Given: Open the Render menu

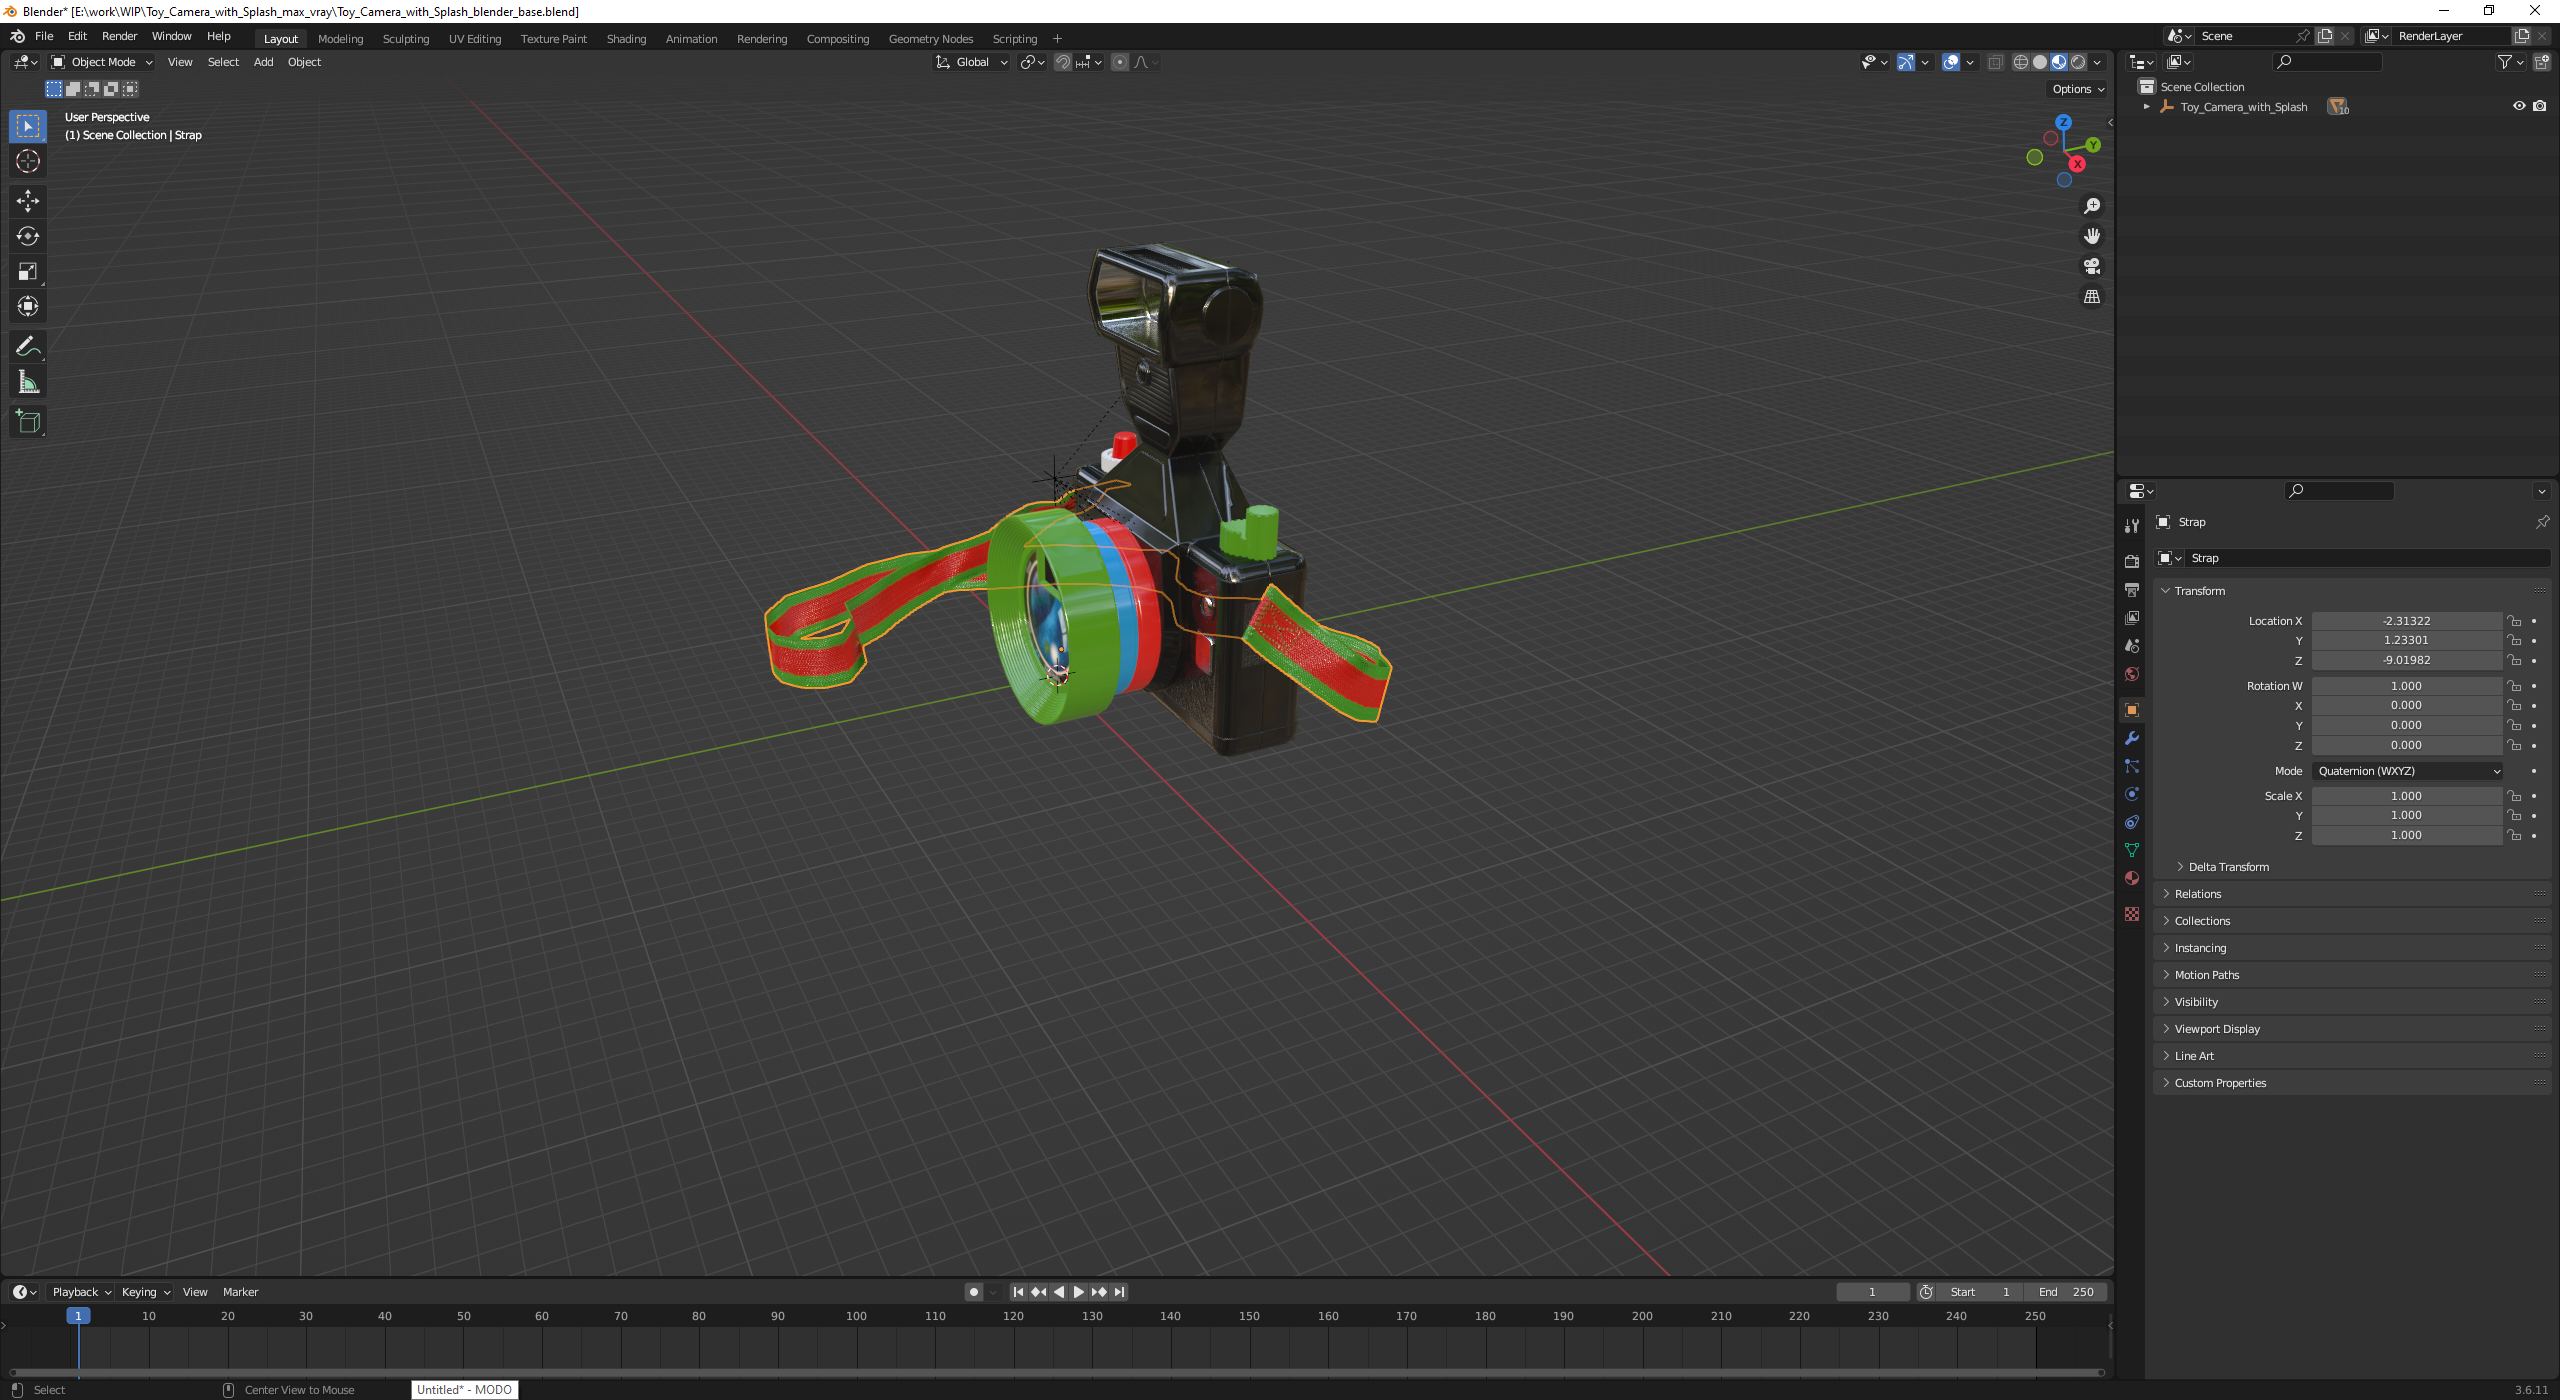Looking at the screenshot, I should 119,36.
